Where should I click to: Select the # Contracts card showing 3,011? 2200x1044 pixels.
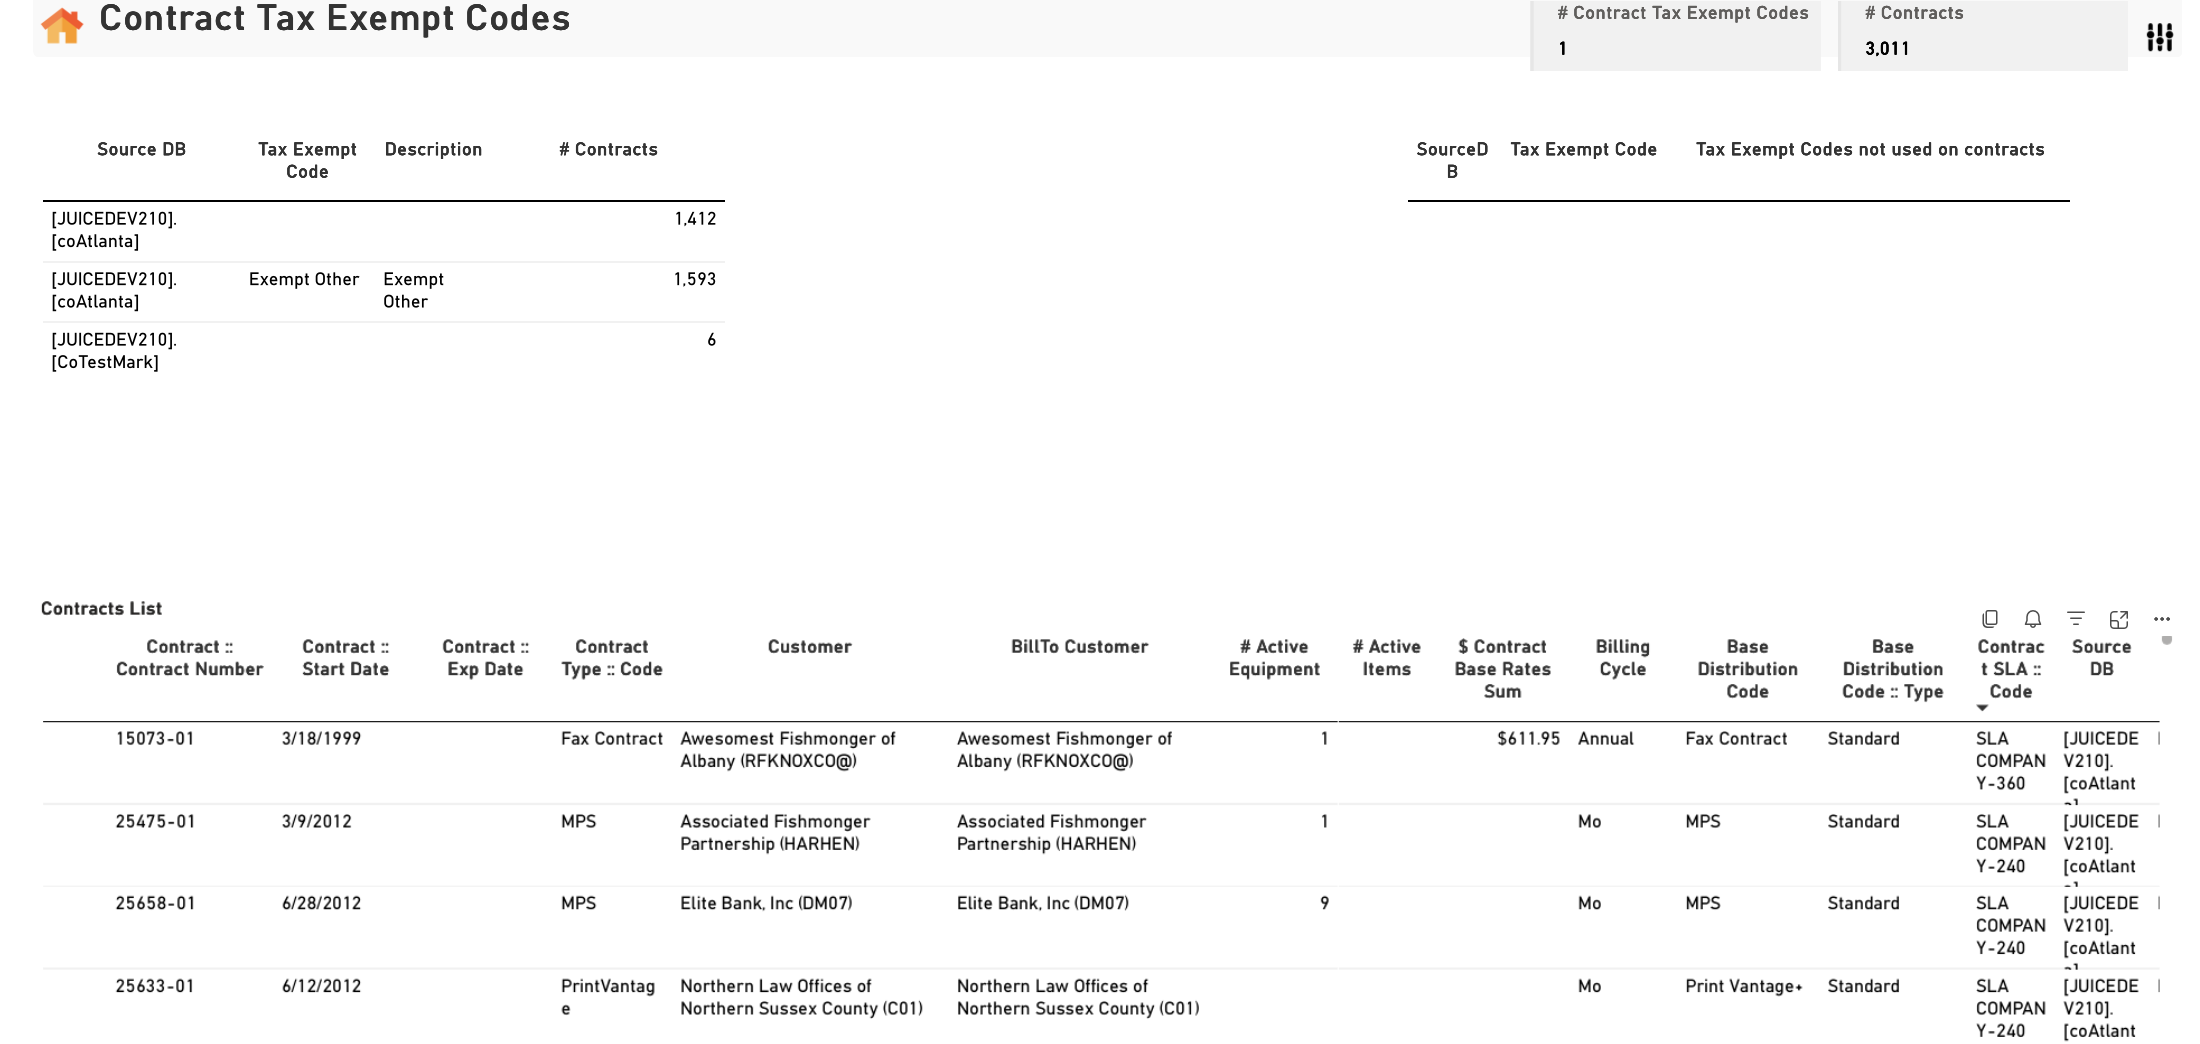(1984, 34)
